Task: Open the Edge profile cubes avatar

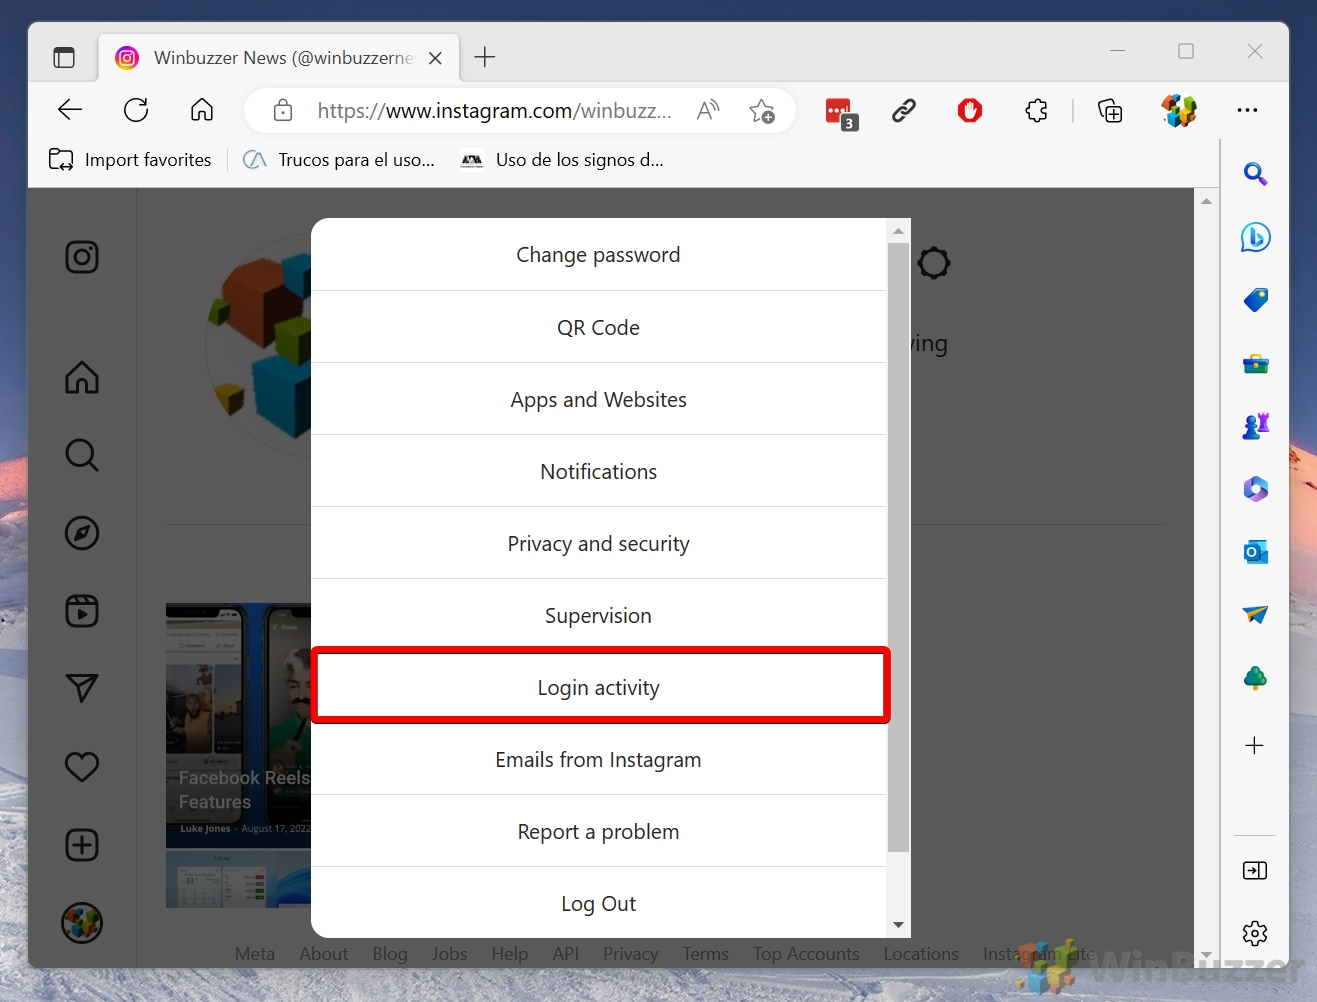Action: tap(1179, 110)
